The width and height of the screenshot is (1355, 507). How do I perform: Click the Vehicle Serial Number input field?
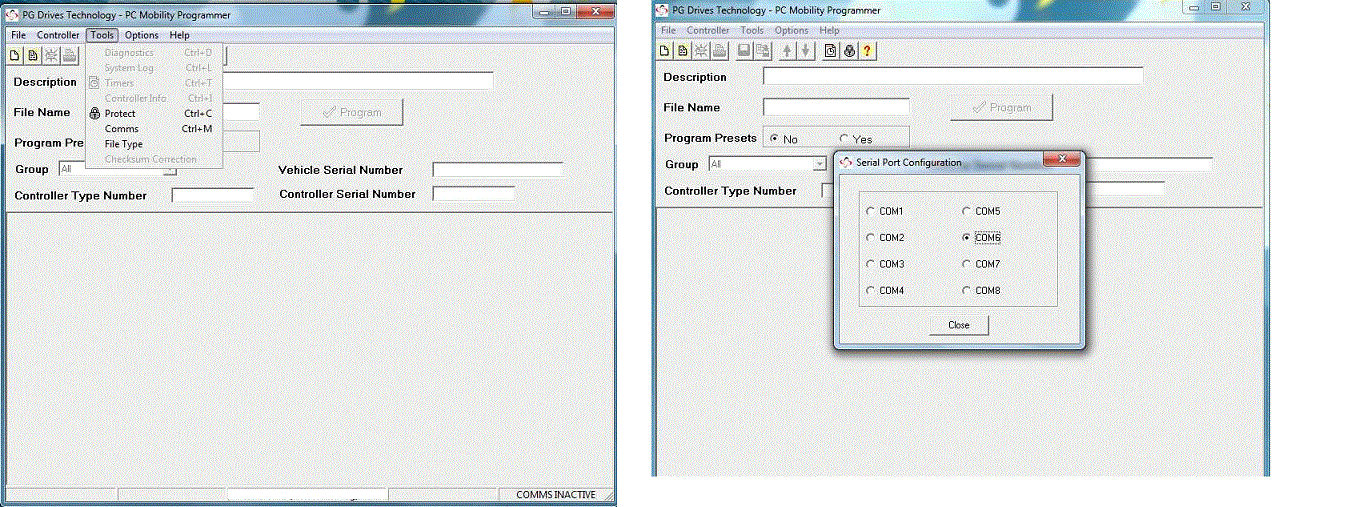497,170
